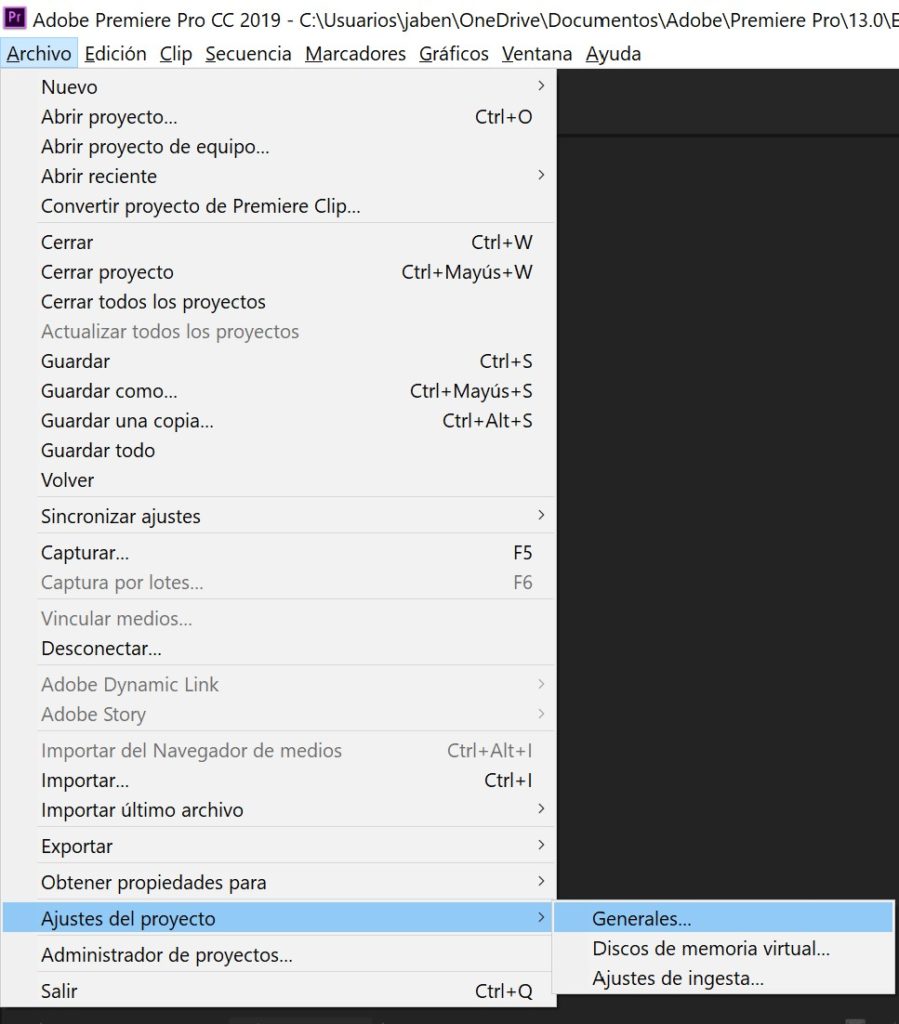Expand the Nuevo submenu arrow
The image size is (899, 1024).
(541, 86)
